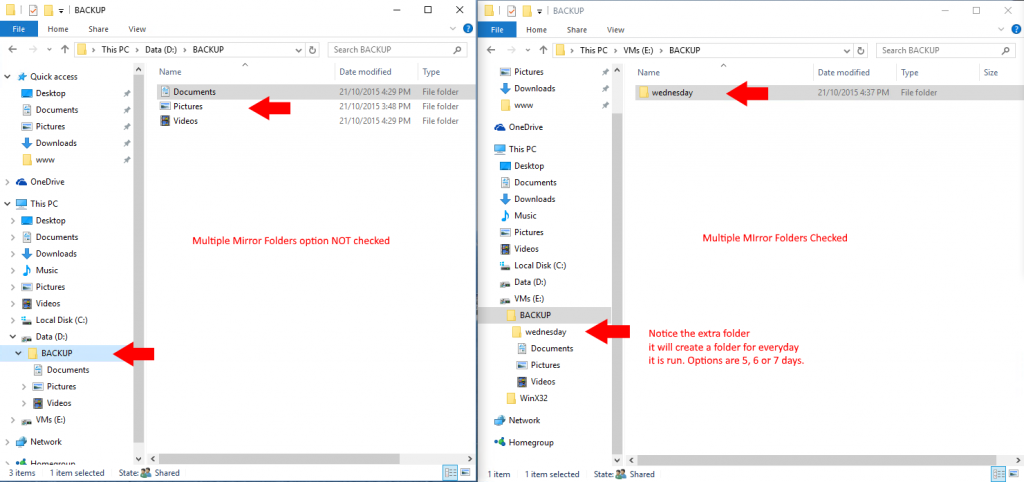Select Desktop under Quick access, left window

point(51,93)
